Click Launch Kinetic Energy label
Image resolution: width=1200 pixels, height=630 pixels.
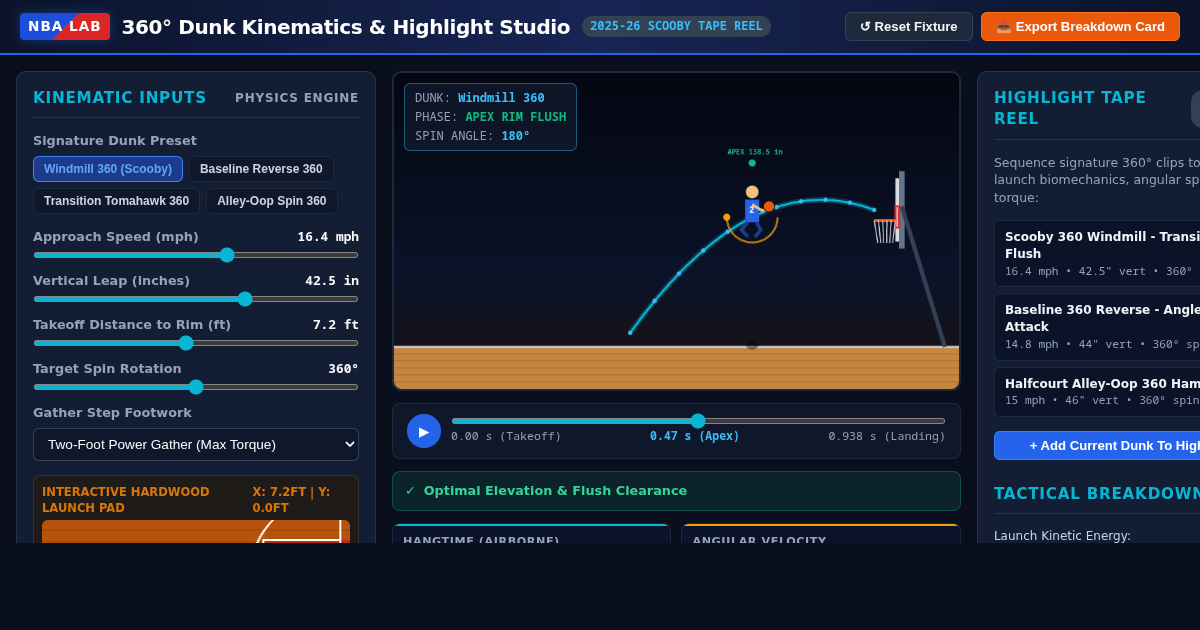(x=1062, y=536)
